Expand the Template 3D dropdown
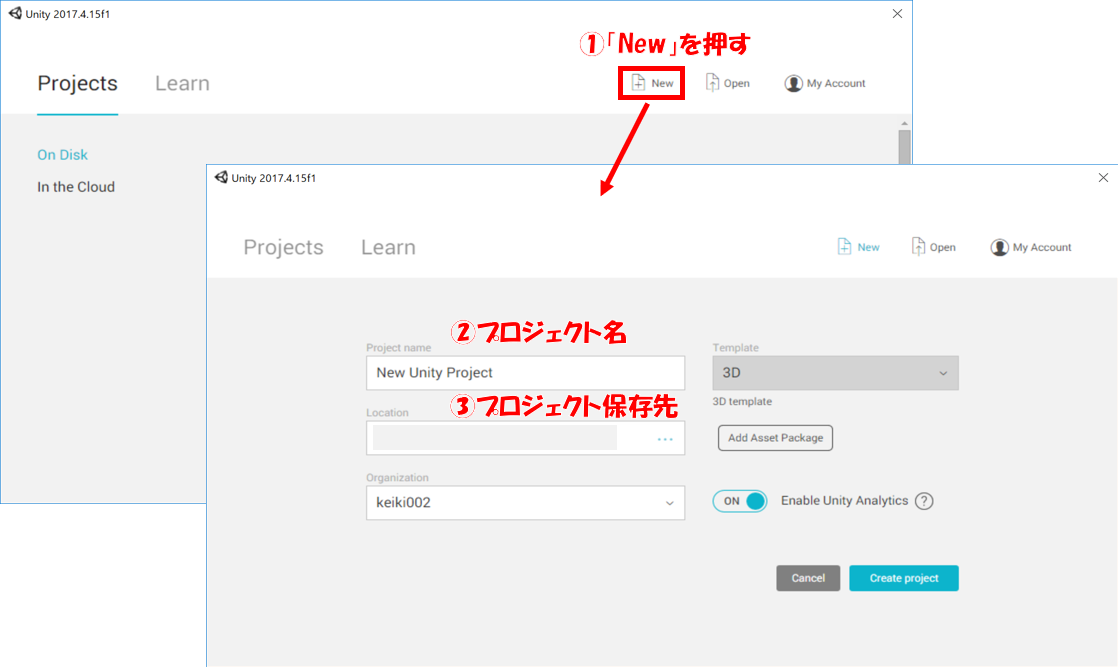The image size is (1118, 667). click(x=835, y=373)
